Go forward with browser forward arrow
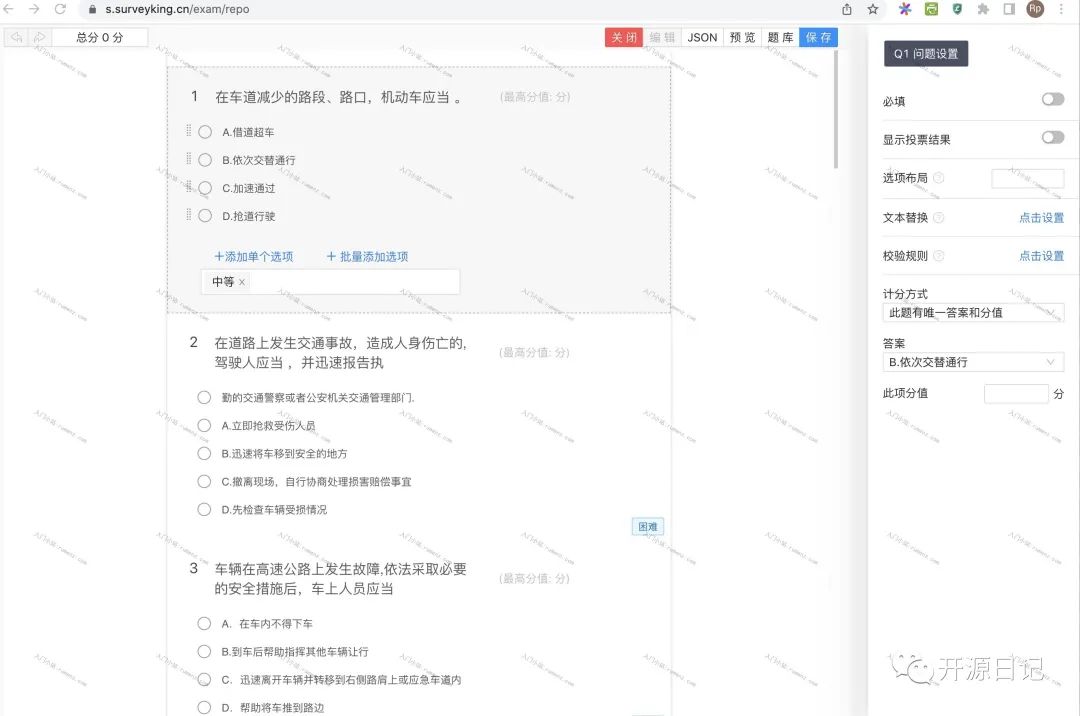 coord(34,9)
